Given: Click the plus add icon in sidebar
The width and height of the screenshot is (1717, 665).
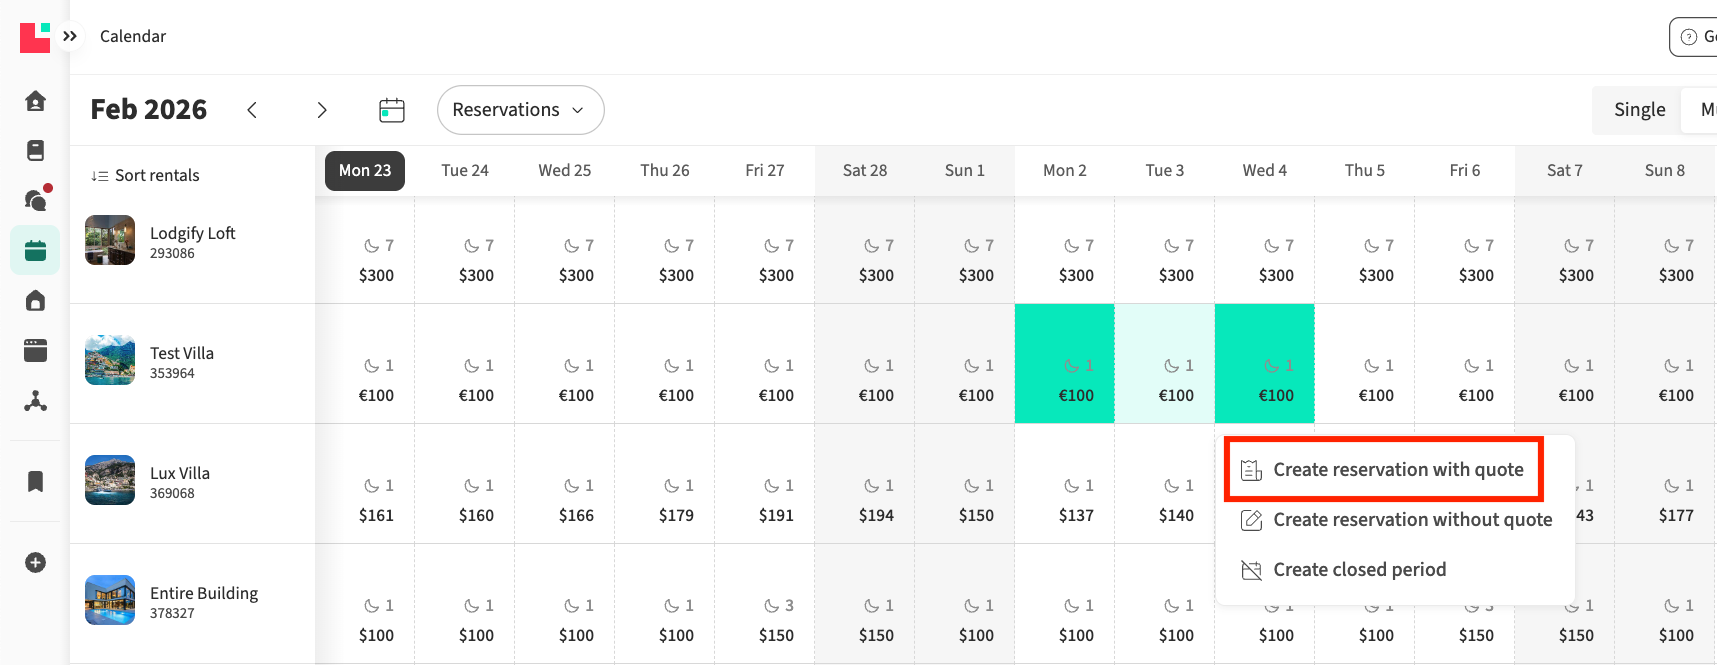Looking at the screenshot, I should pos(35,562).
